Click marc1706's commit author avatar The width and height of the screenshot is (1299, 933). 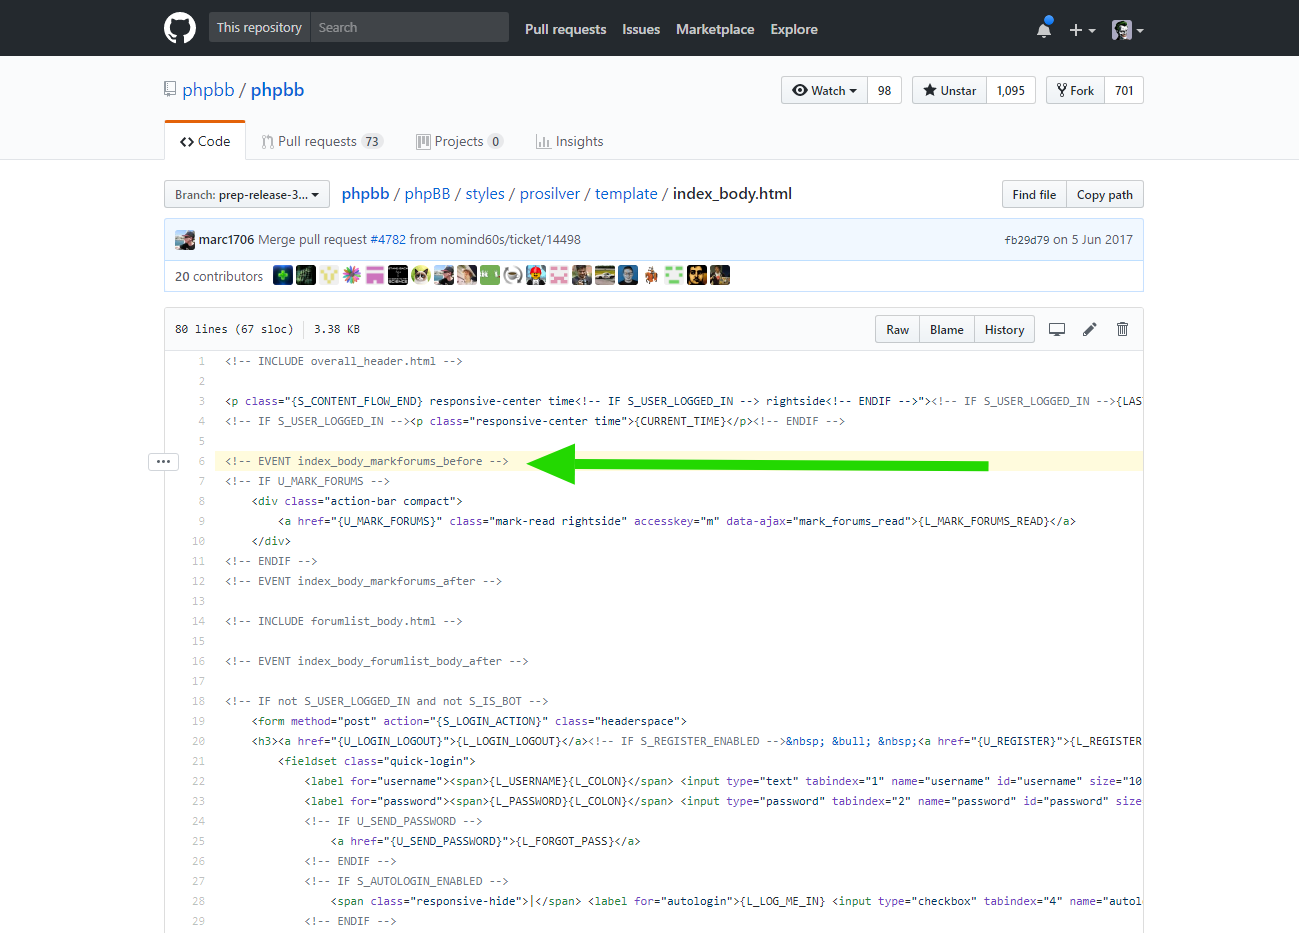click(185, 240)
